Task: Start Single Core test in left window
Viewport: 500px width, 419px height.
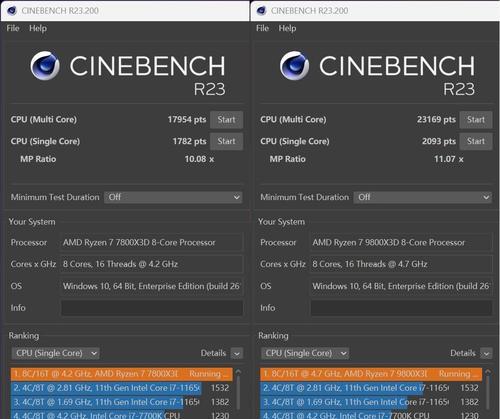Action: 226,141
